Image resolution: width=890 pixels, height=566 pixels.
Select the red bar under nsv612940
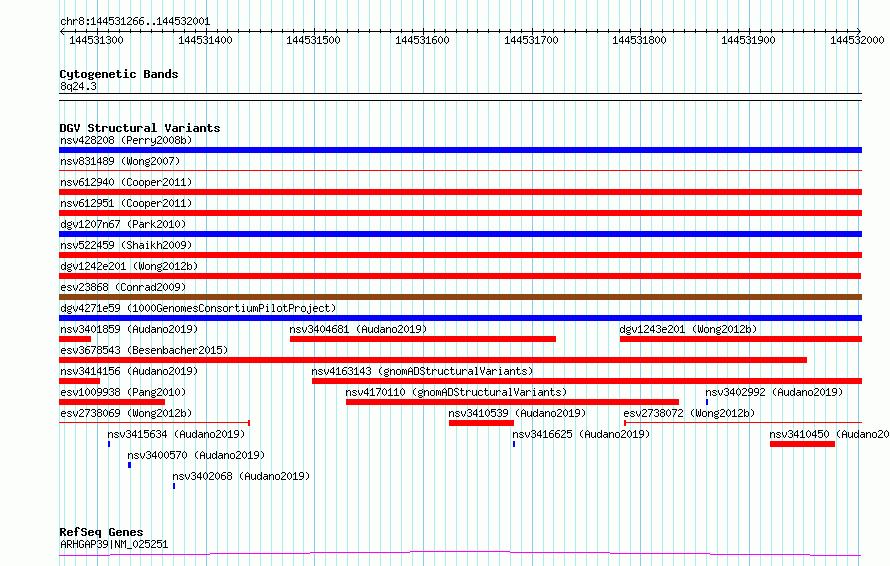[460, 192]
